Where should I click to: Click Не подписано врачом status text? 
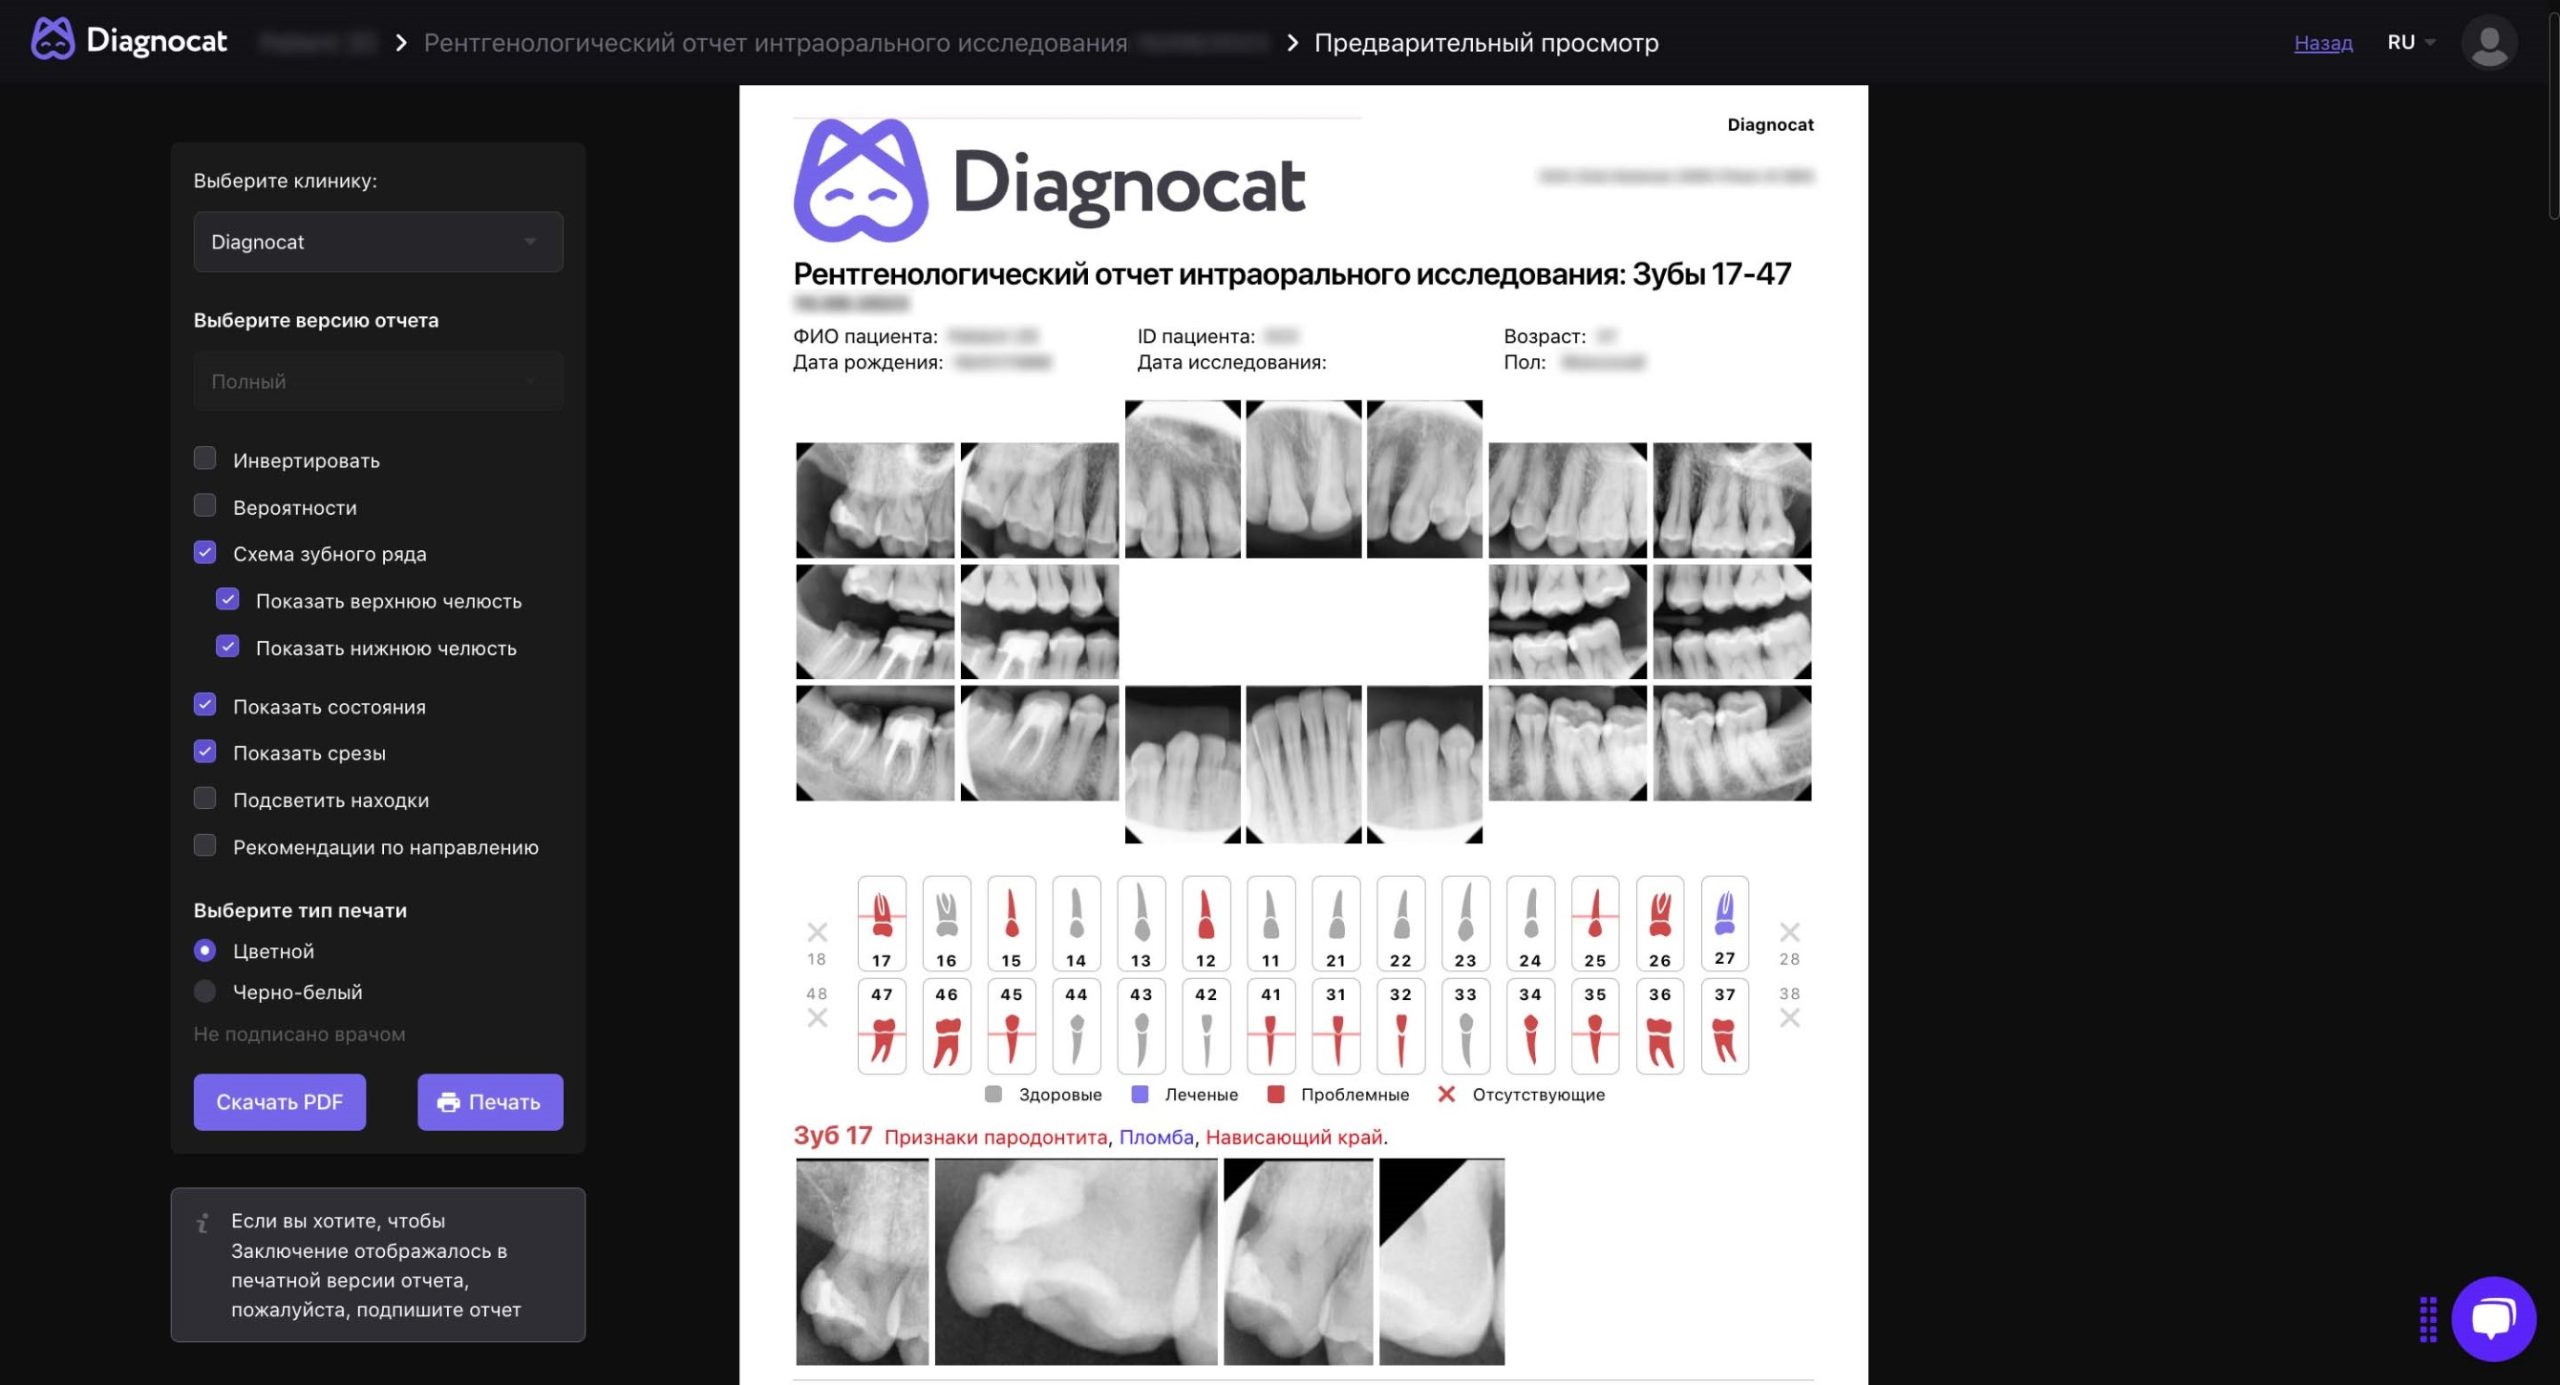tap(299, 1034)
